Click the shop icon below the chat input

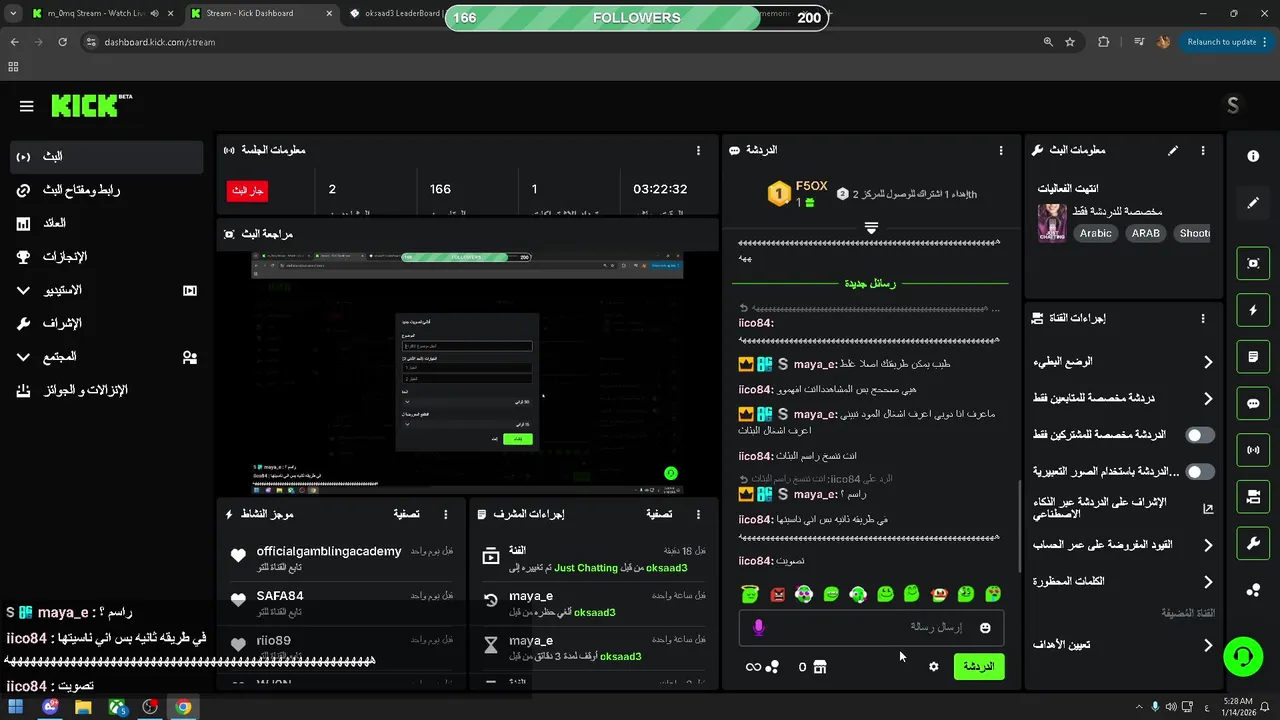click(x=820, y=667)
